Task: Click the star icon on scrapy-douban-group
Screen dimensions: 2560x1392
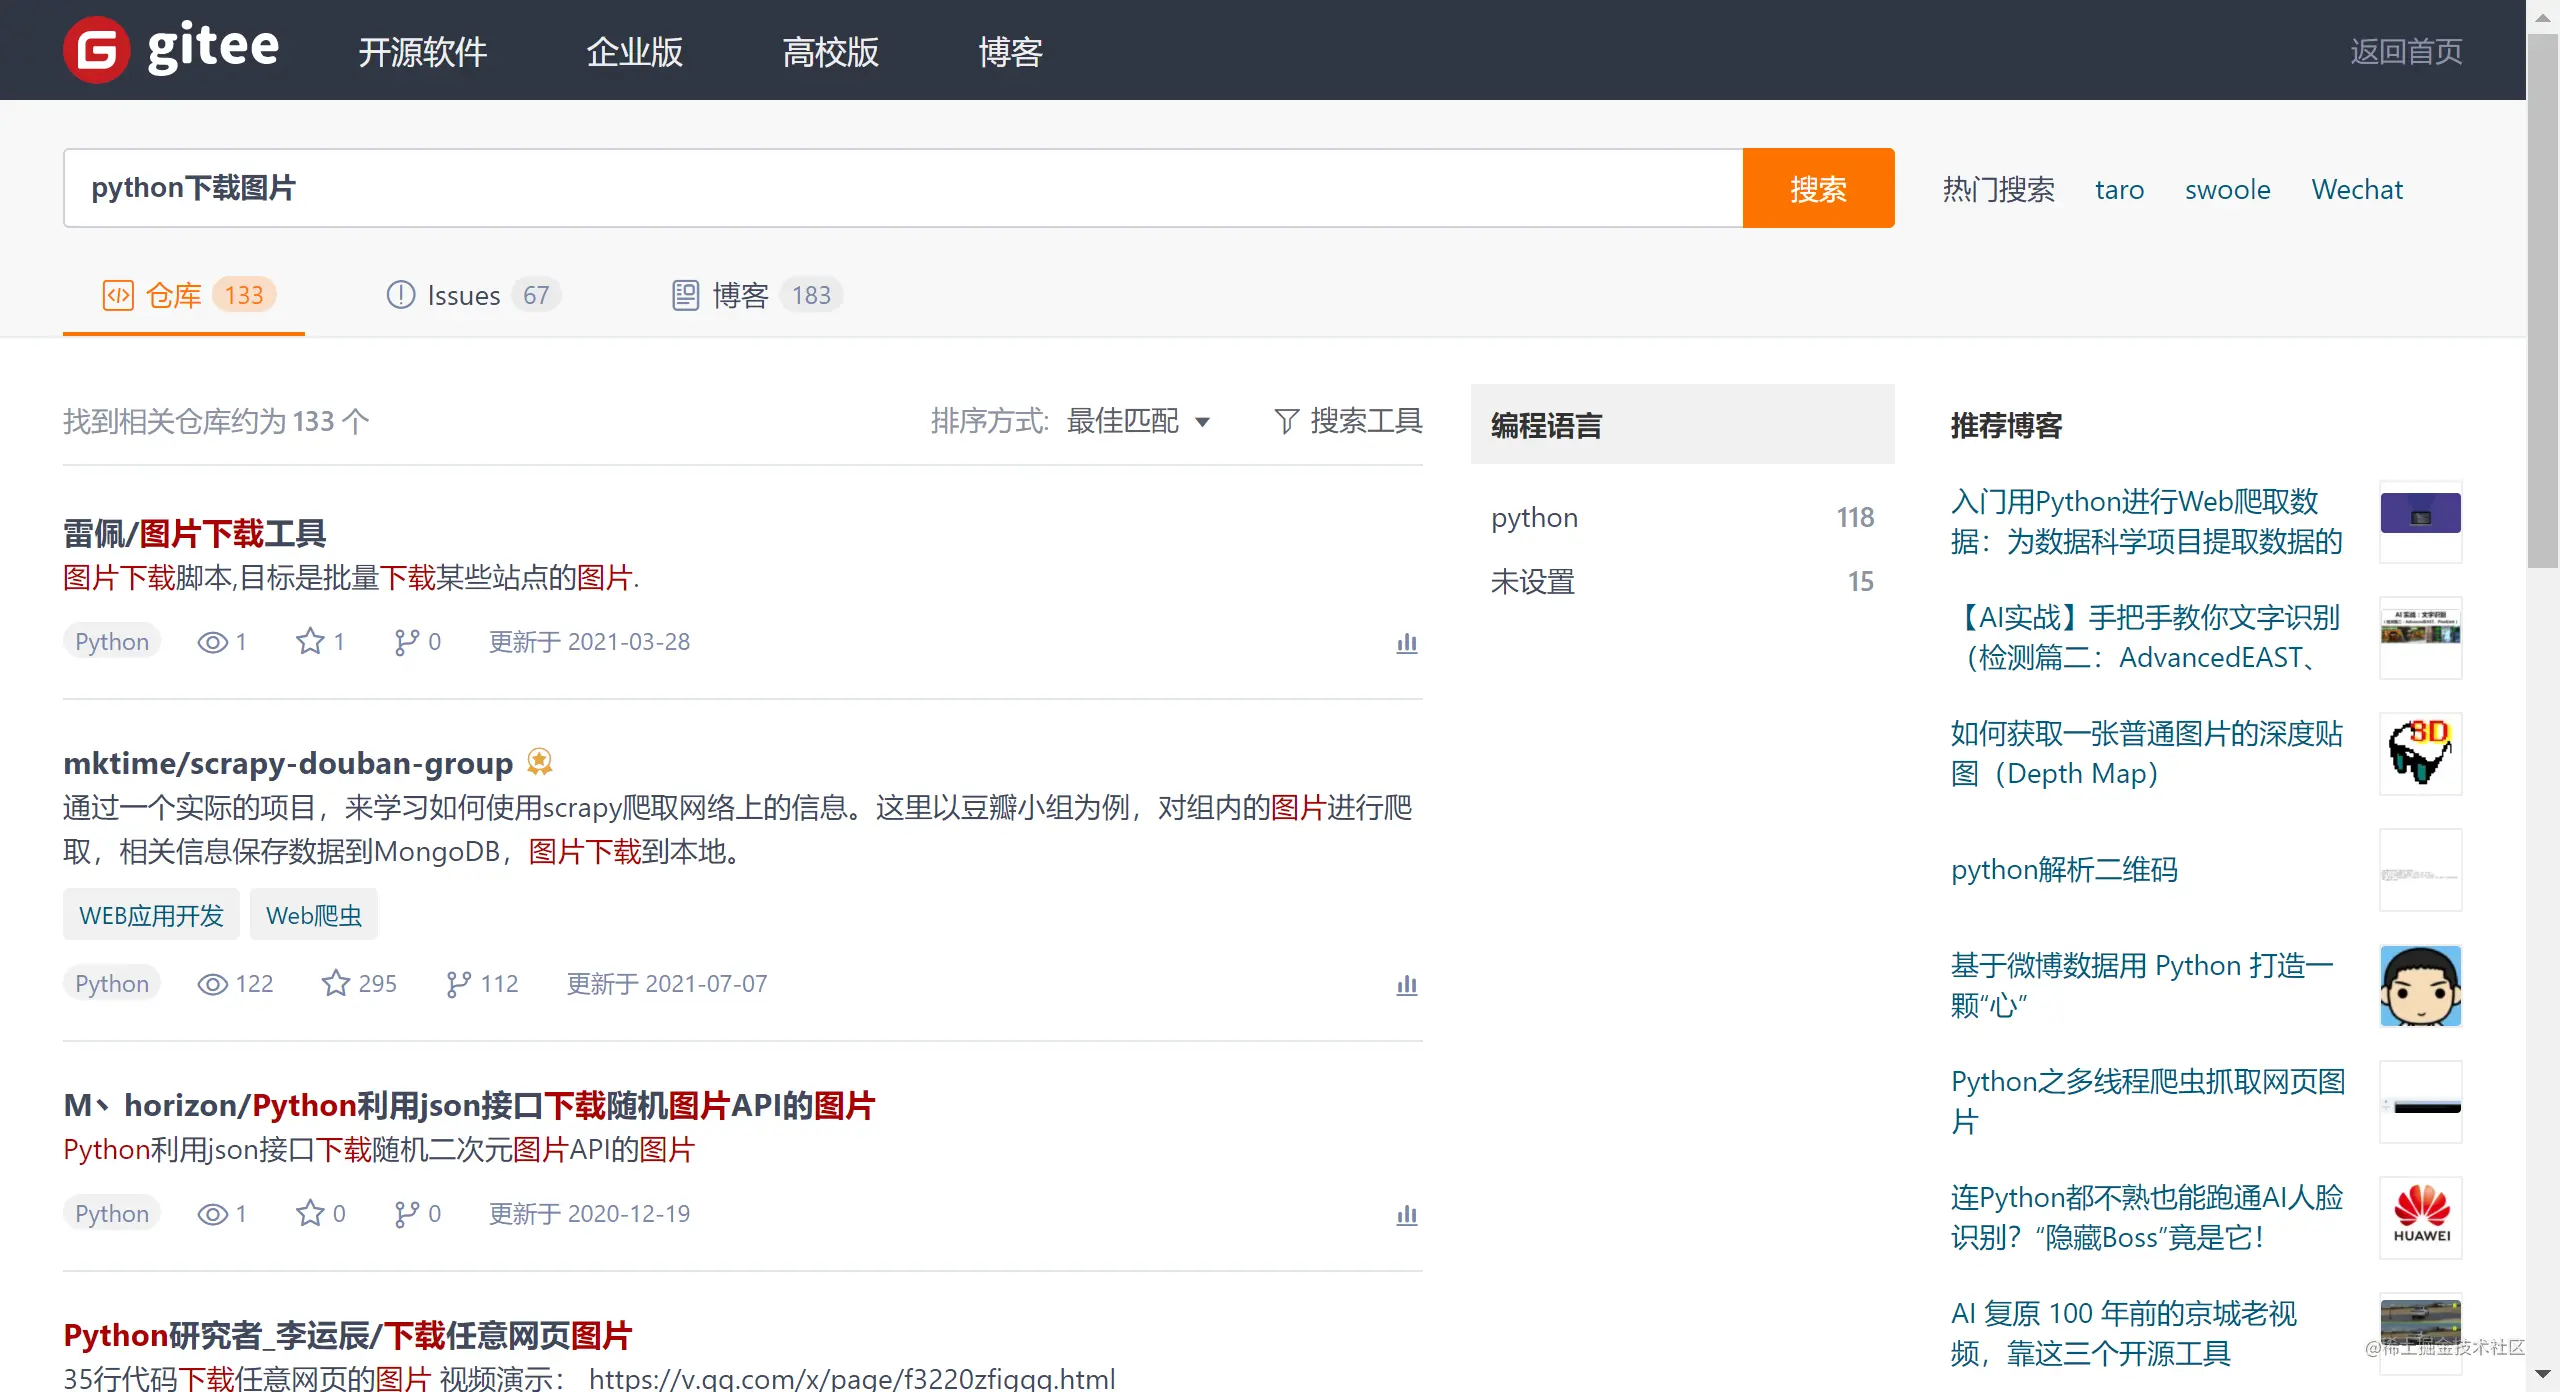Action: click(x=335, y=983)
